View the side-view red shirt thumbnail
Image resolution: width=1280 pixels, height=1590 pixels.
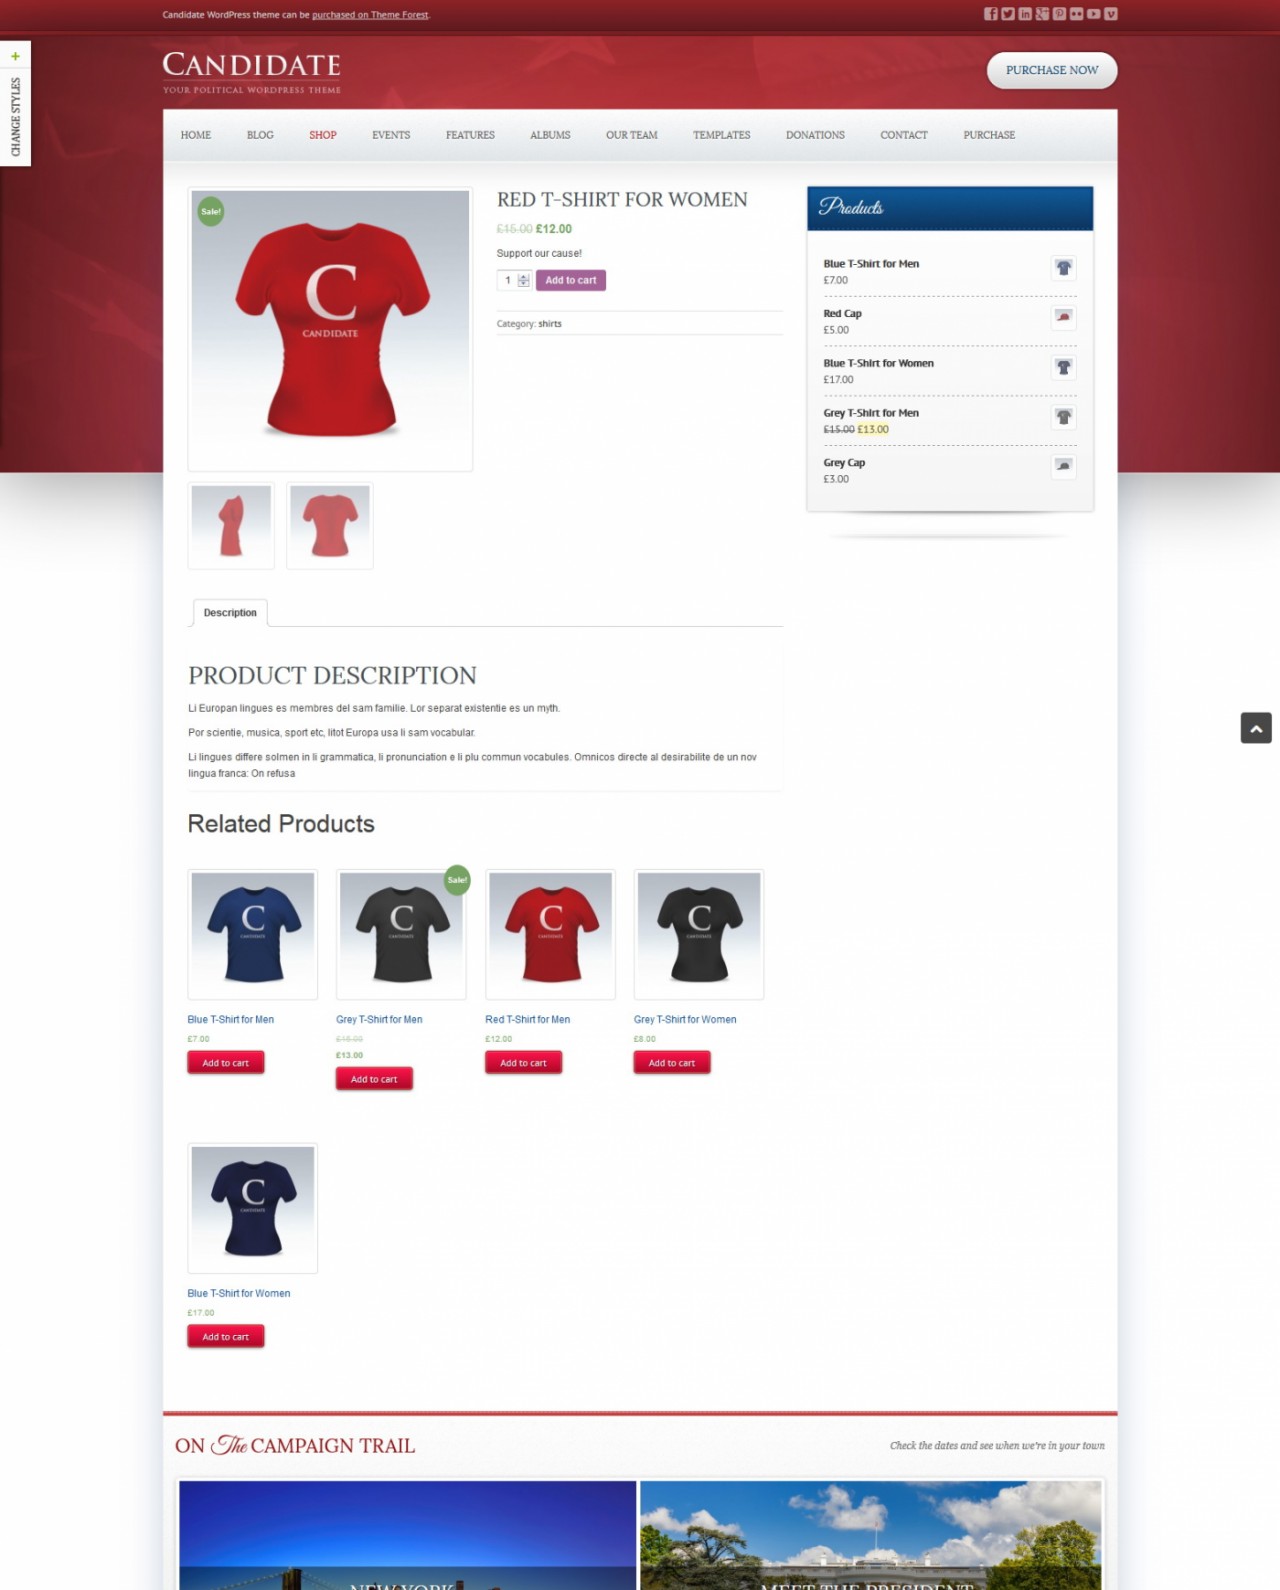tap(231, 526)
